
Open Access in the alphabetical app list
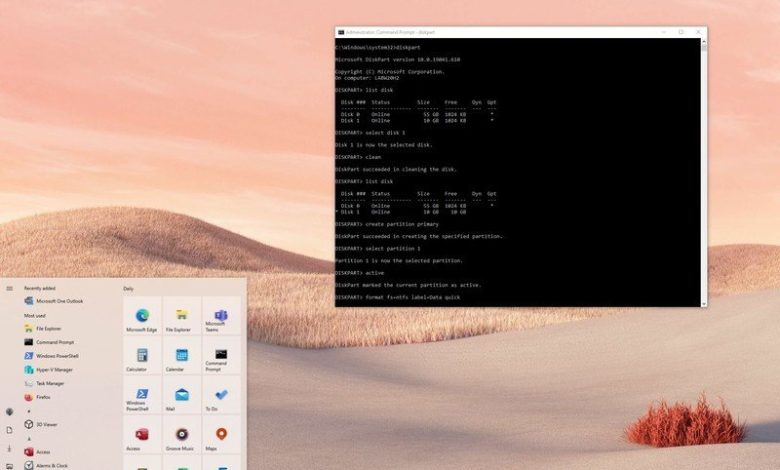37,452
